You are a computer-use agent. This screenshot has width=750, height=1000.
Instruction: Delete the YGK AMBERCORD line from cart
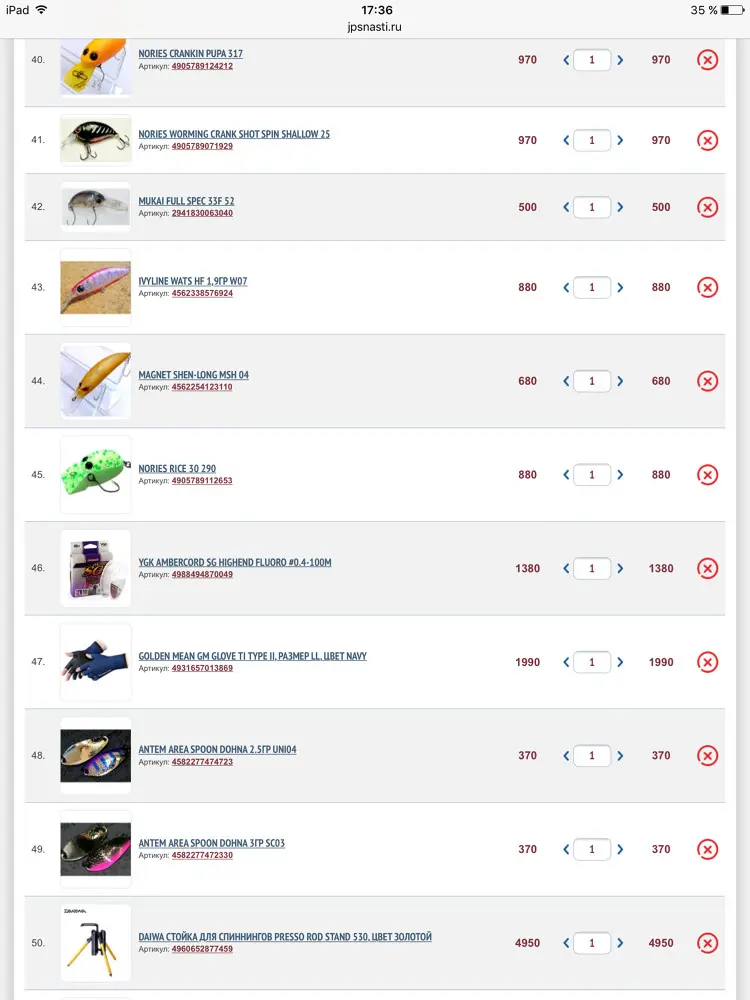707,568
